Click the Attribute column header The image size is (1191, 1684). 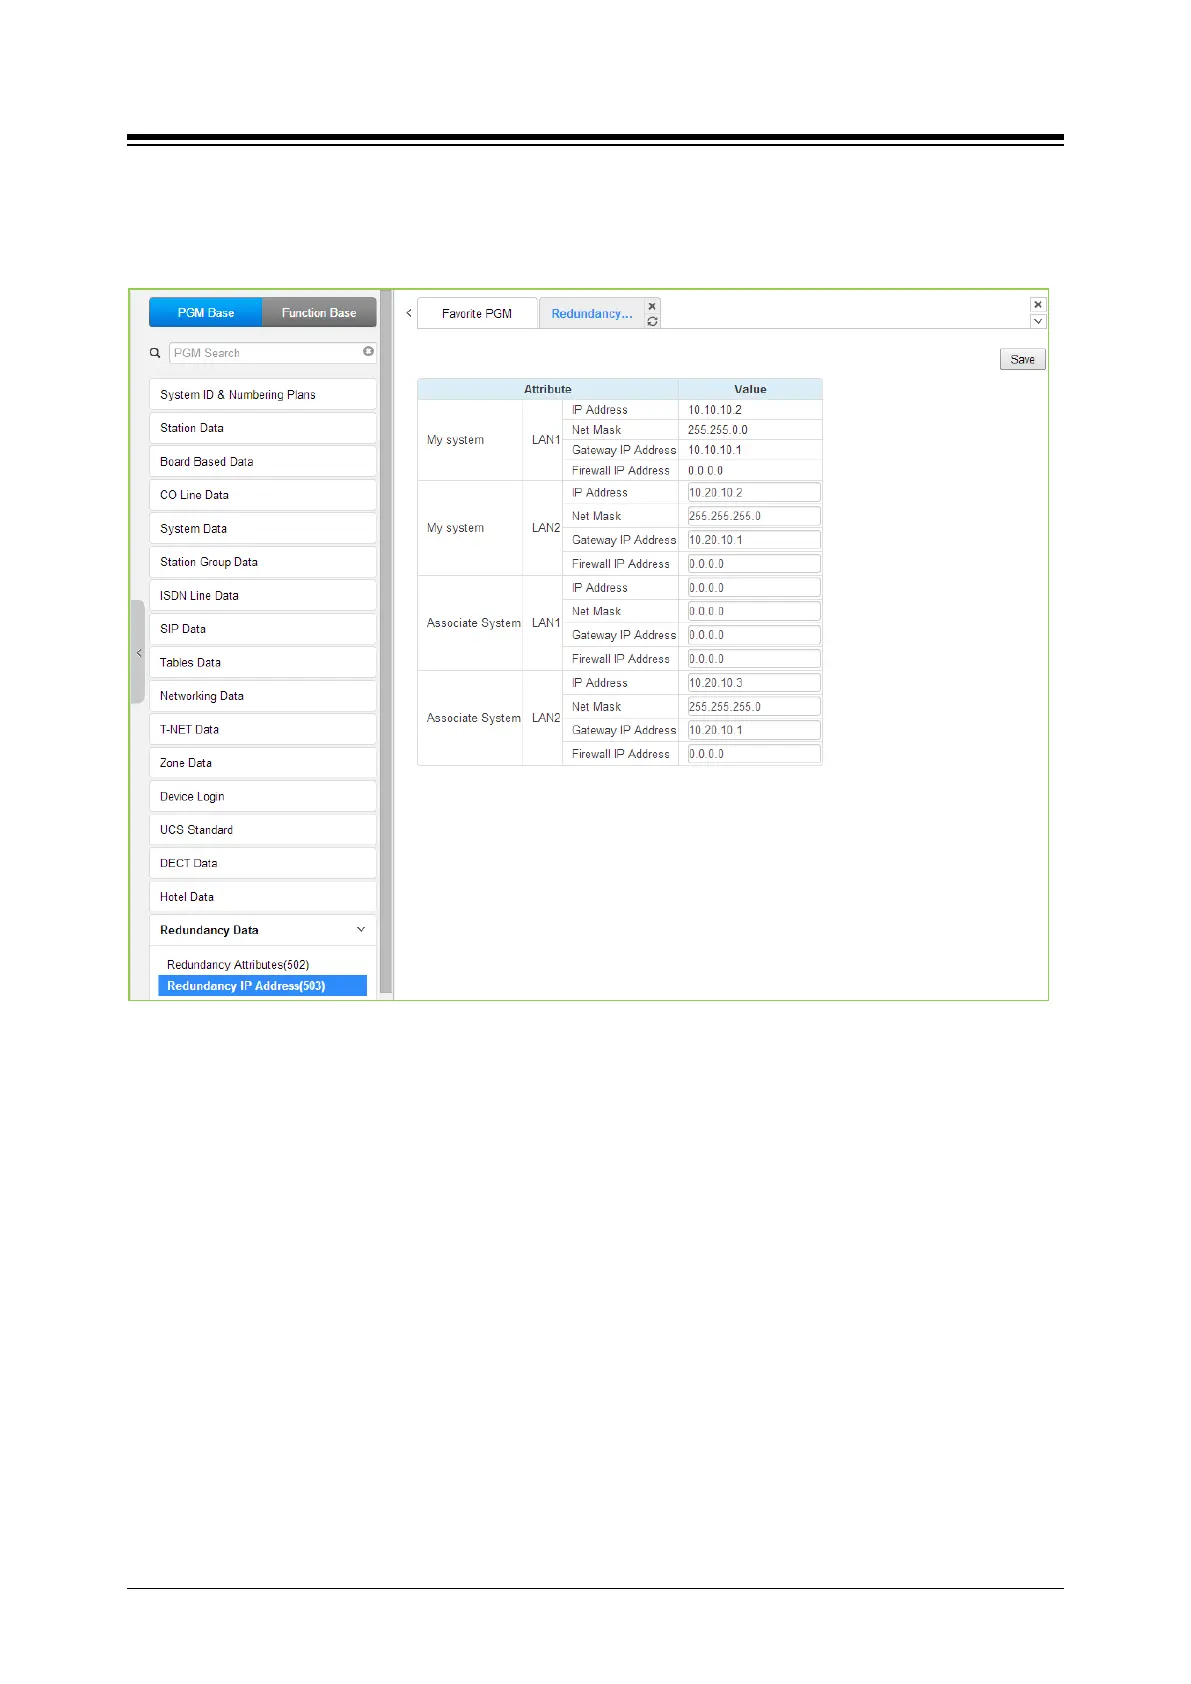(x=548, y=389)
